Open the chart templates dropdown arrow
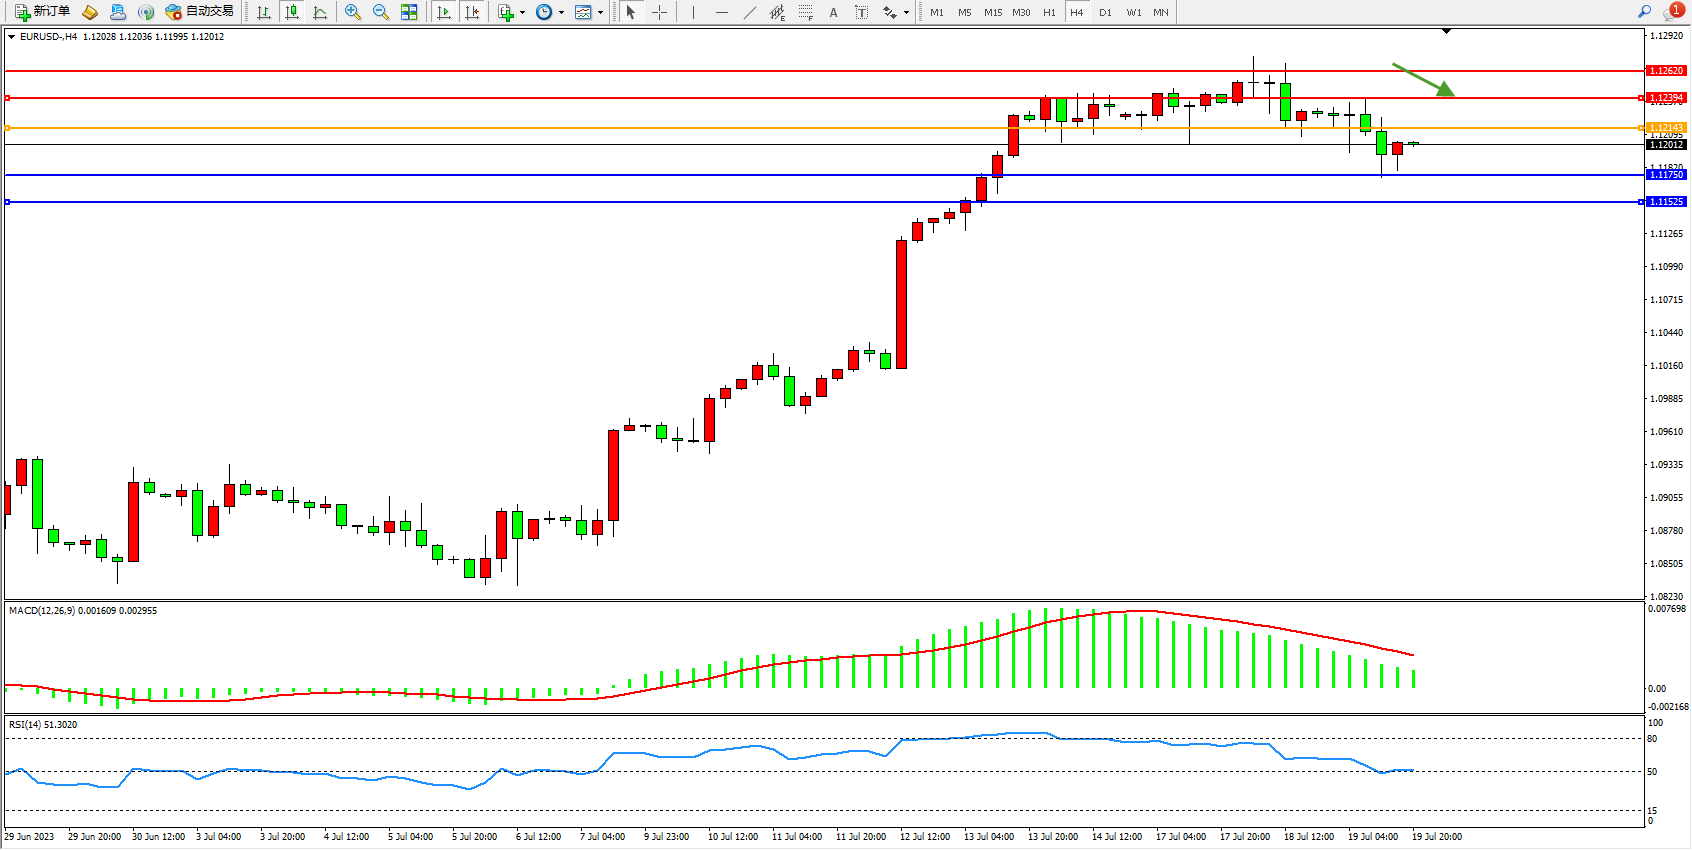Viewport: 1692px width, 850px height. tap(600, 13)
